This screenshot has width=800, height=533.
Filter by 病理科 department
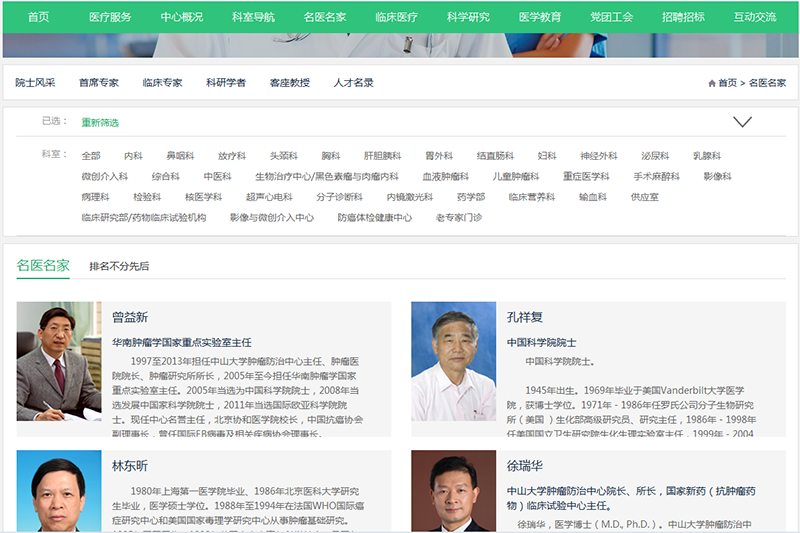pos(95,197)
